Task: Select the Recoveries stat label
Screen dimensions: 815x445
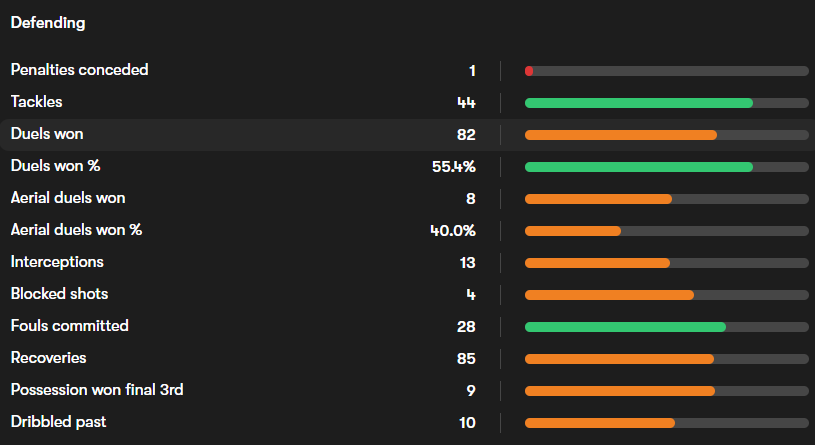Action: click(x=48, y=358)
